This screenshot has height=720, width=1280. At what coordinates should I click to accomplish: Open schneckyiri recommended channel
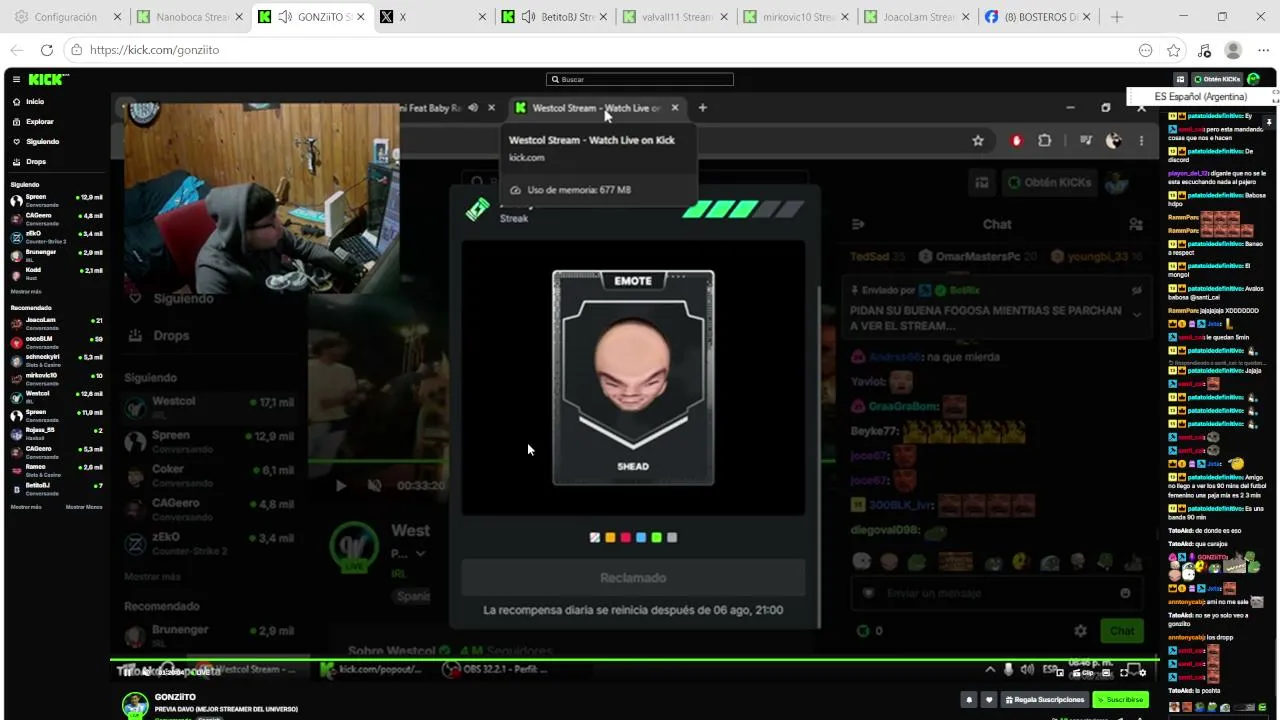[57, 359]
